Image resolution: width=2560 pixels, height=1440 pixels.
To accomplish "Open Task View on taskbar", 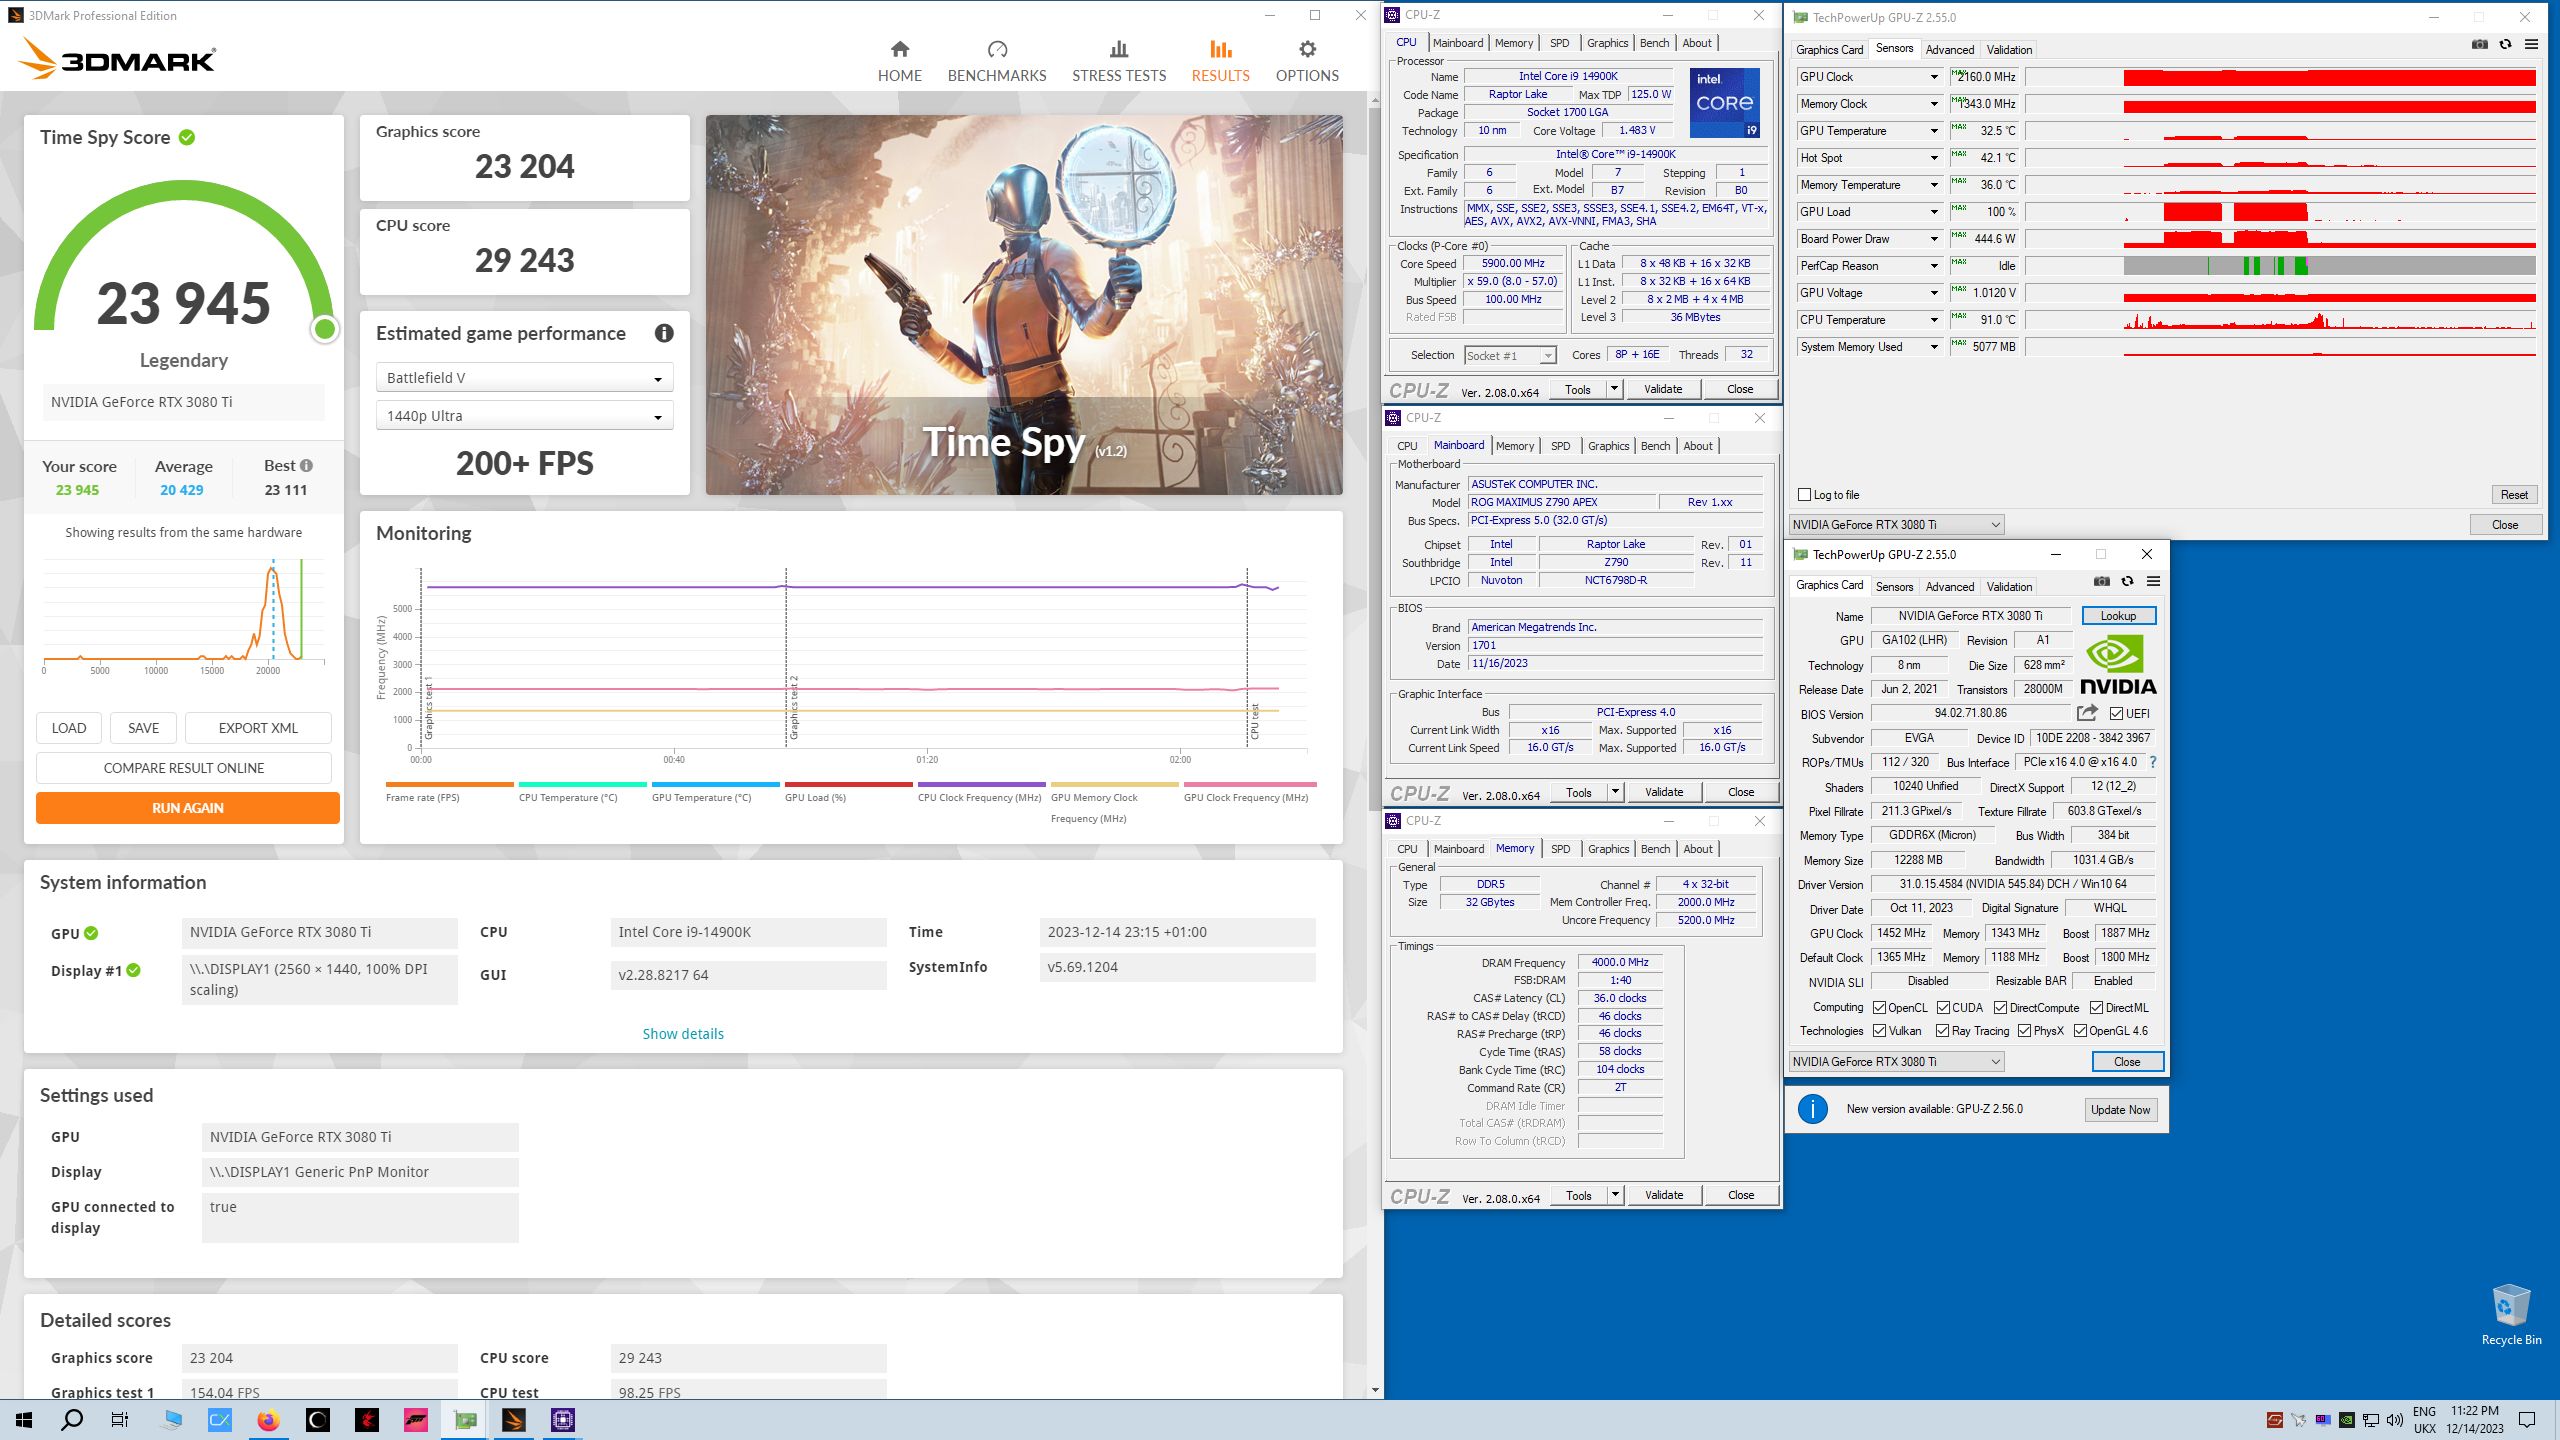I will click(120, 1420).
